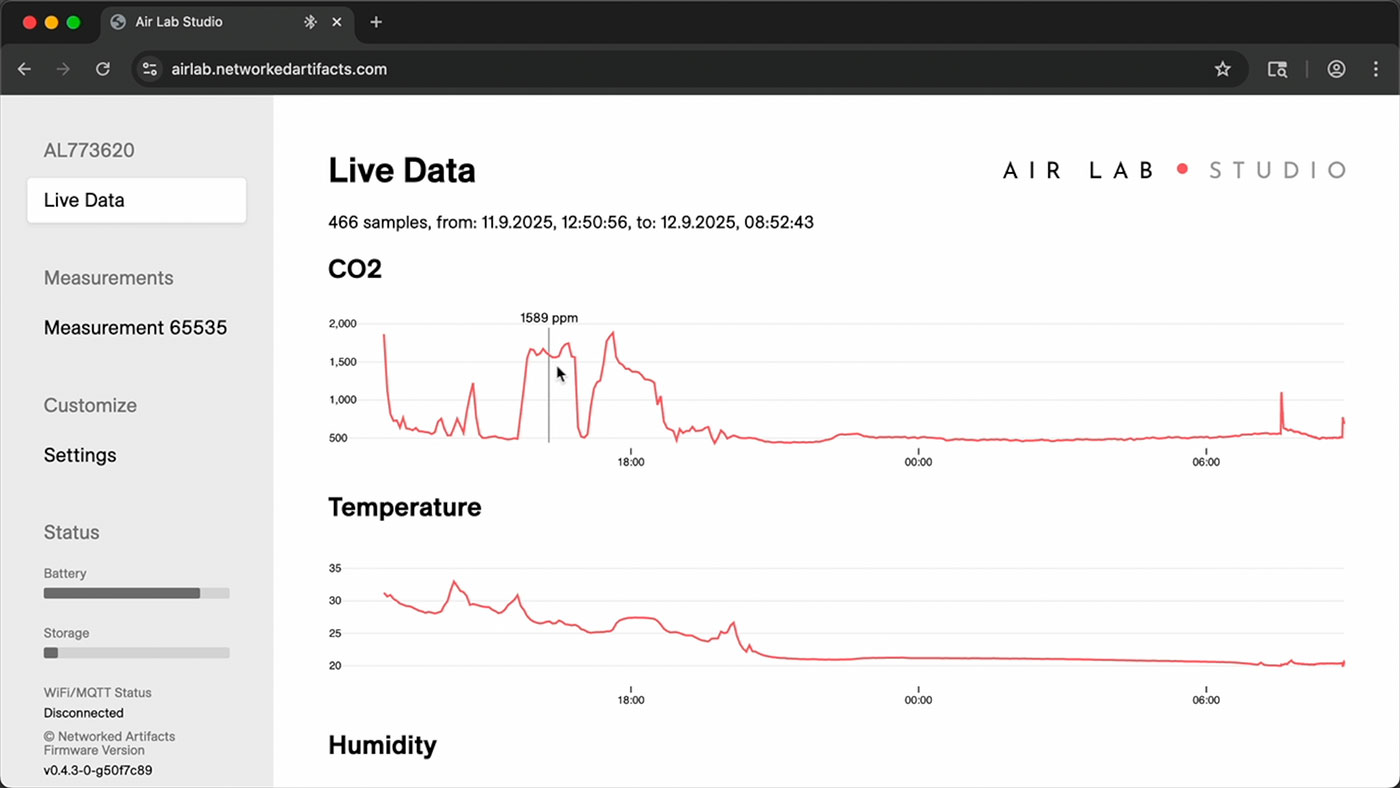This screenshot has width=1400, height=788.
Task: Click the lens search icon in the toolbar
Action: click(1277, 69)
